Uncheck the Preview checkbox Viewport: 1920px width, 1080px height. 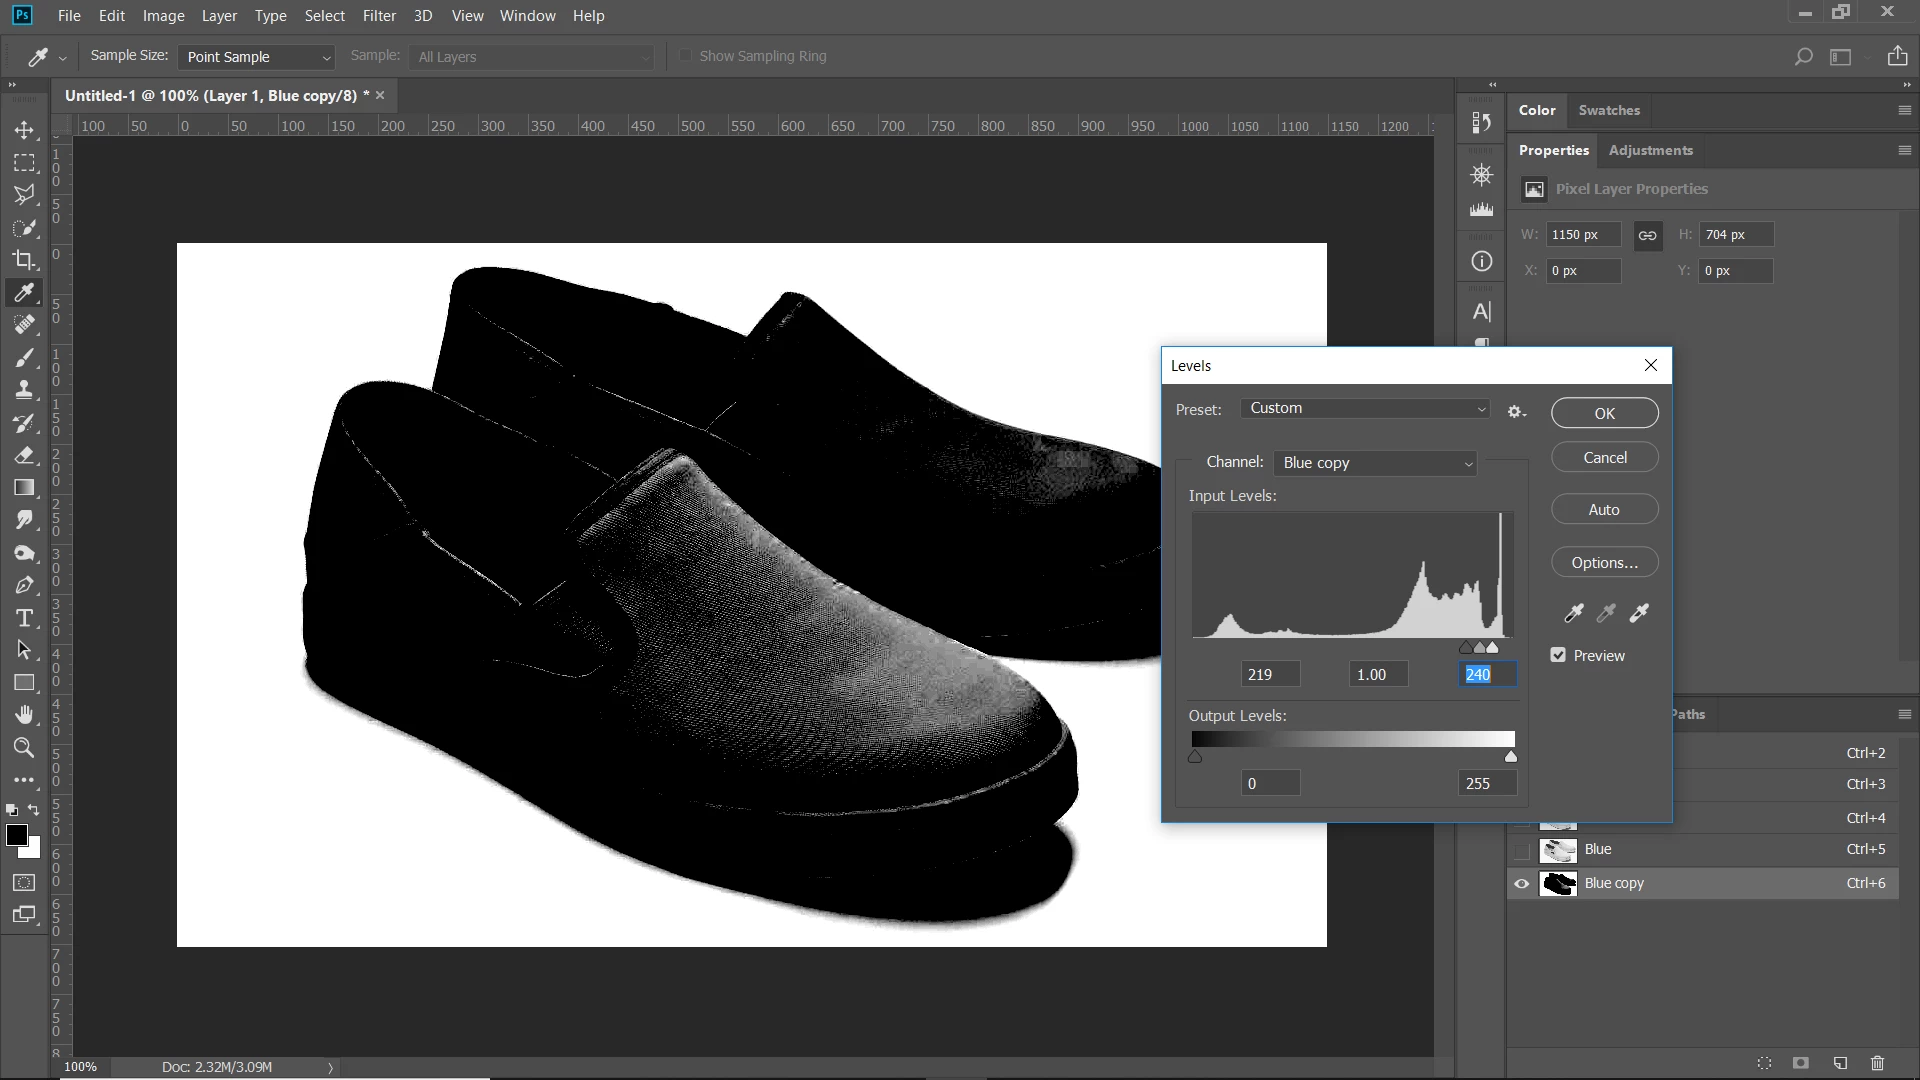click(1558, 655)
